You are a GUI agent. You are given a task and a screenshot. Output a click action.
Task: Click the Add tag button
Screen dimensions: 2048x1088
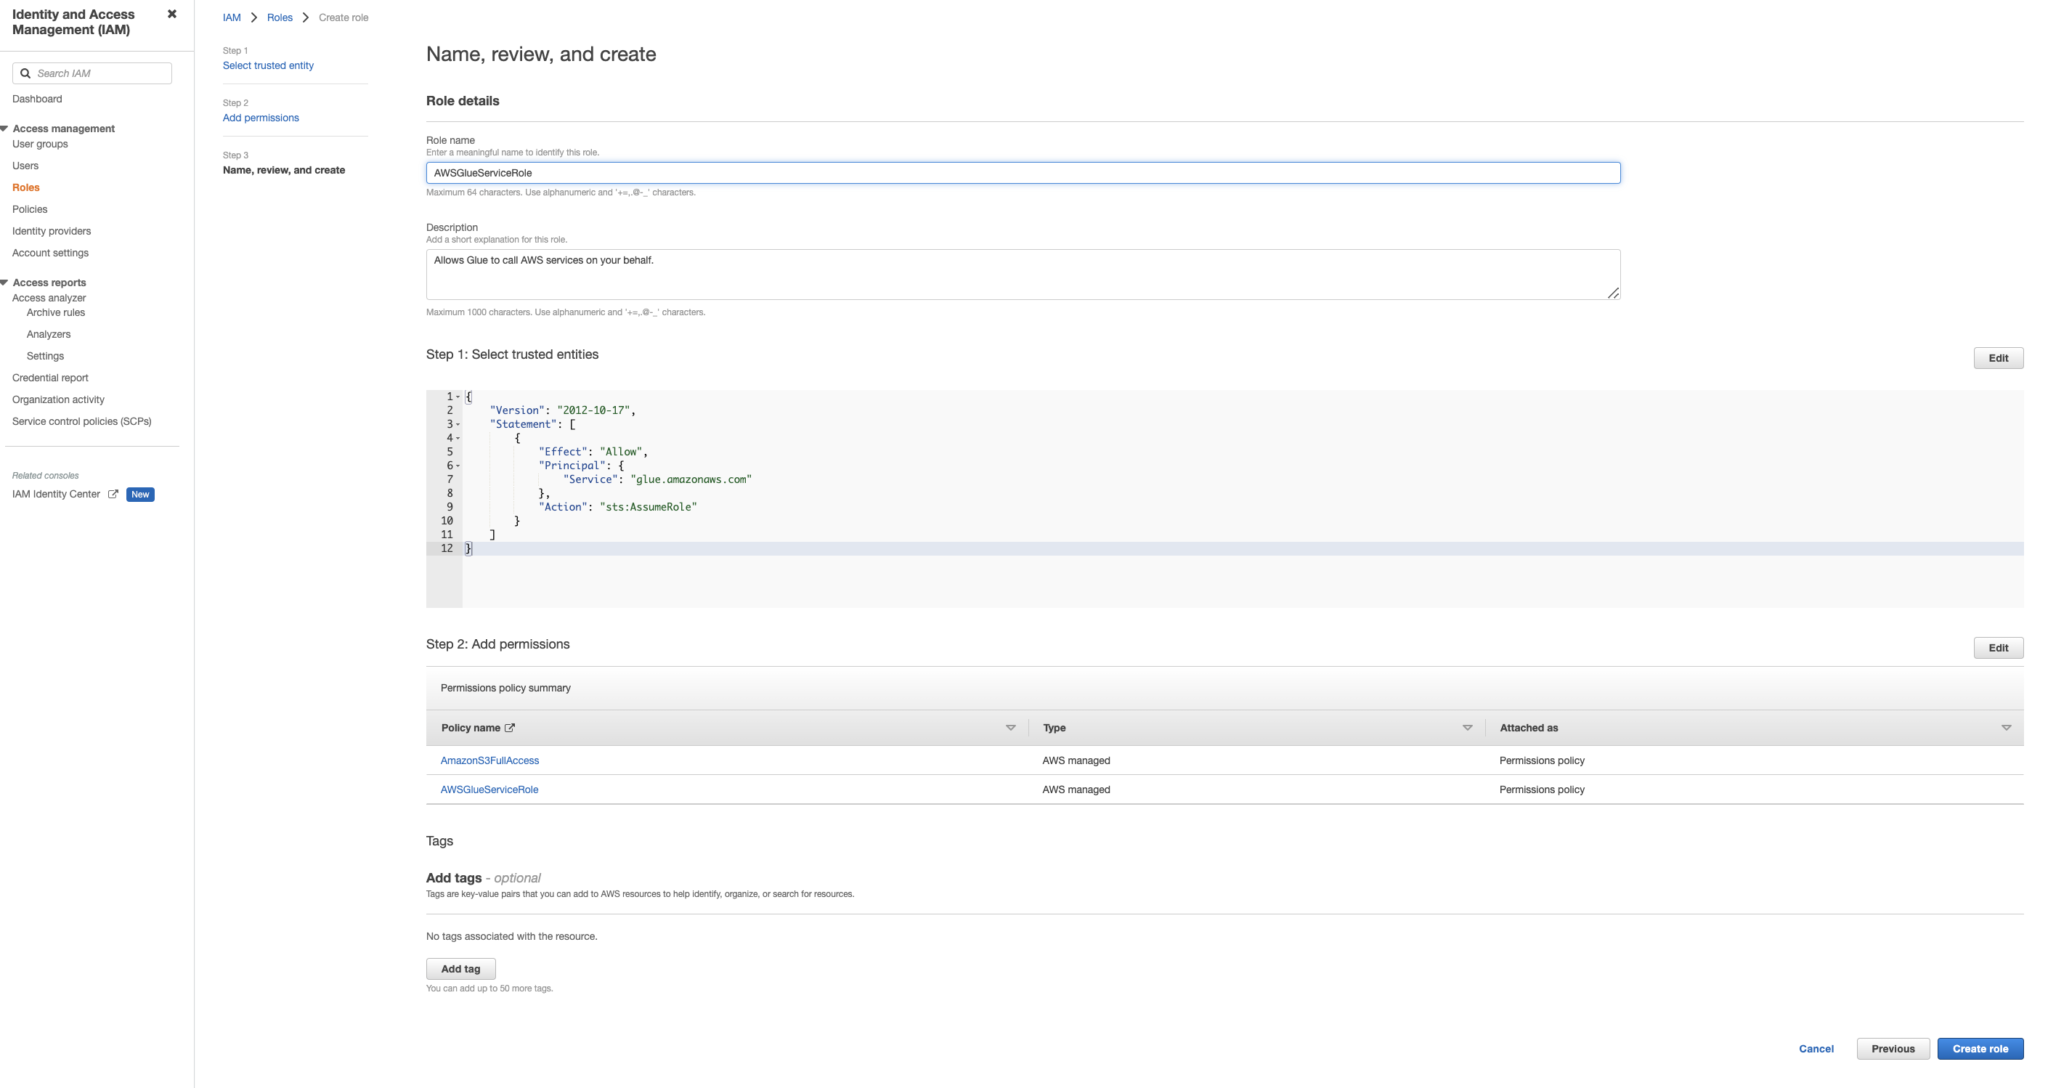(x=461, y=969)
